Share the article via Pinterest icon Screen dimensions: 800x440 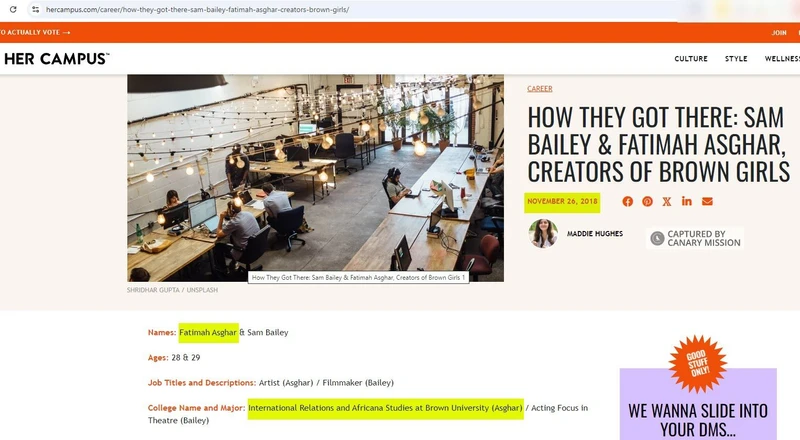pos(648,202)
